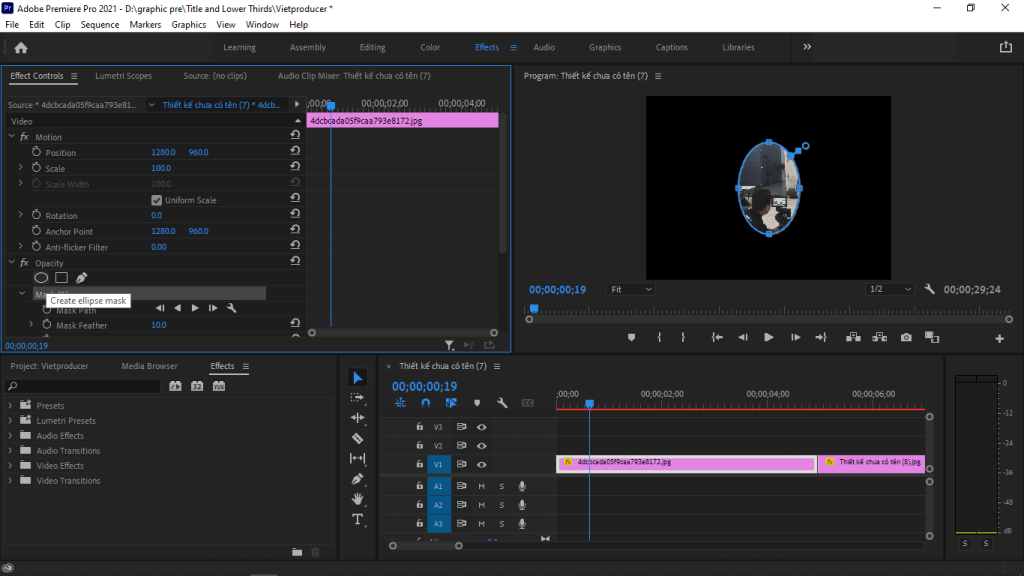Mute the A1 audio track
1024x576 pixels.
pos(482,486)
